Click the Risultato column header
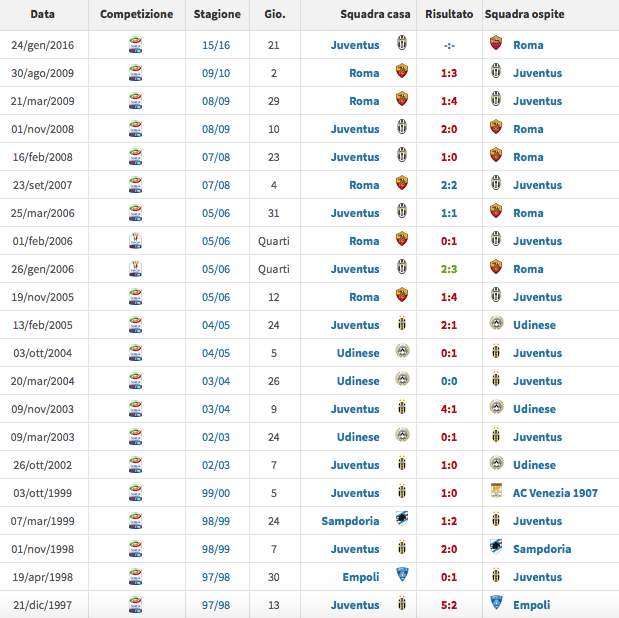 coord(449,15)
